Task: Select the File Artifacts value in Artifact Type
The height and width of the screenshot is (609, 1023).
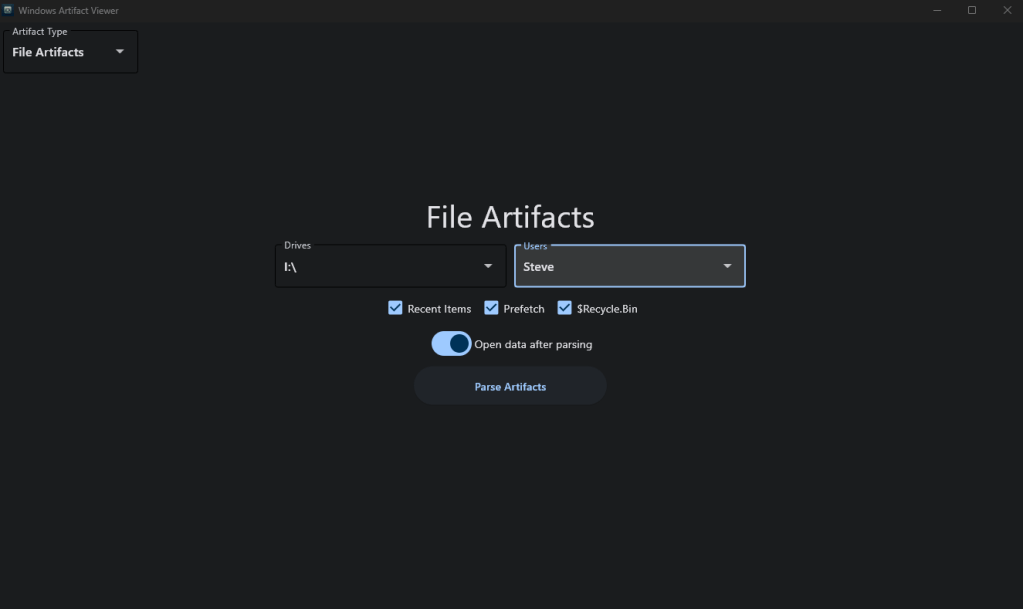Action: pos(48,52)
